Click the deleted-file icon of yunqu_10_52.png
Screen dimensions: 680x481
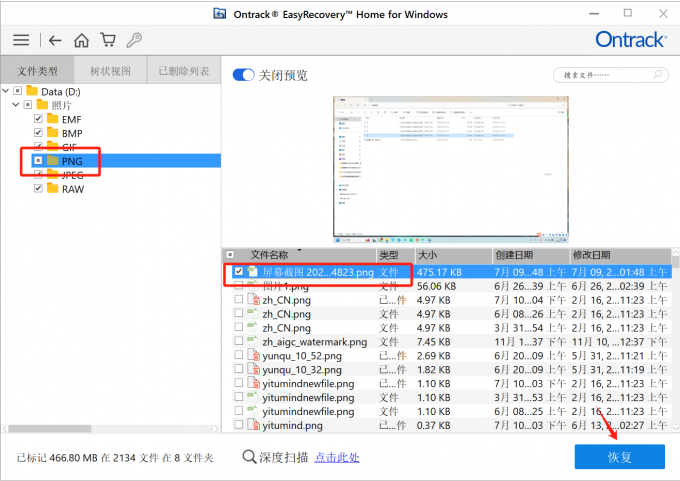253,355
